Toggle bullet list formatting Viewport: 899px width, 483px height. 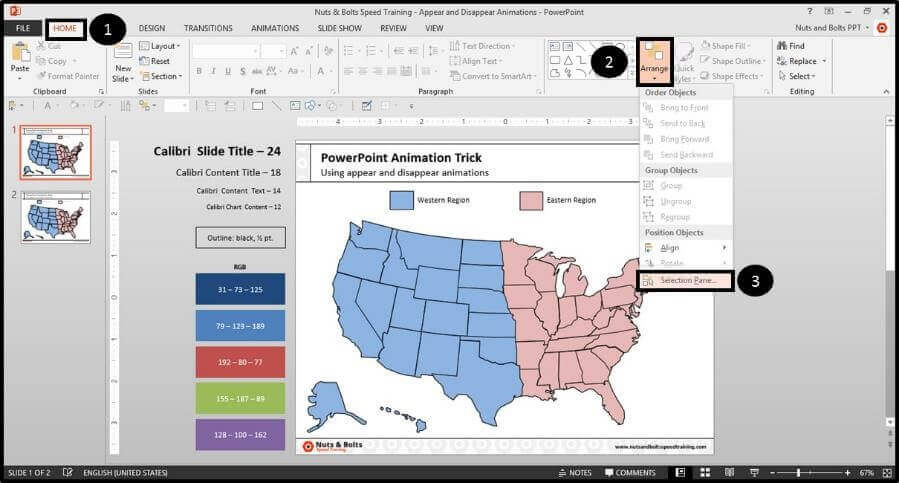[350, 51]
